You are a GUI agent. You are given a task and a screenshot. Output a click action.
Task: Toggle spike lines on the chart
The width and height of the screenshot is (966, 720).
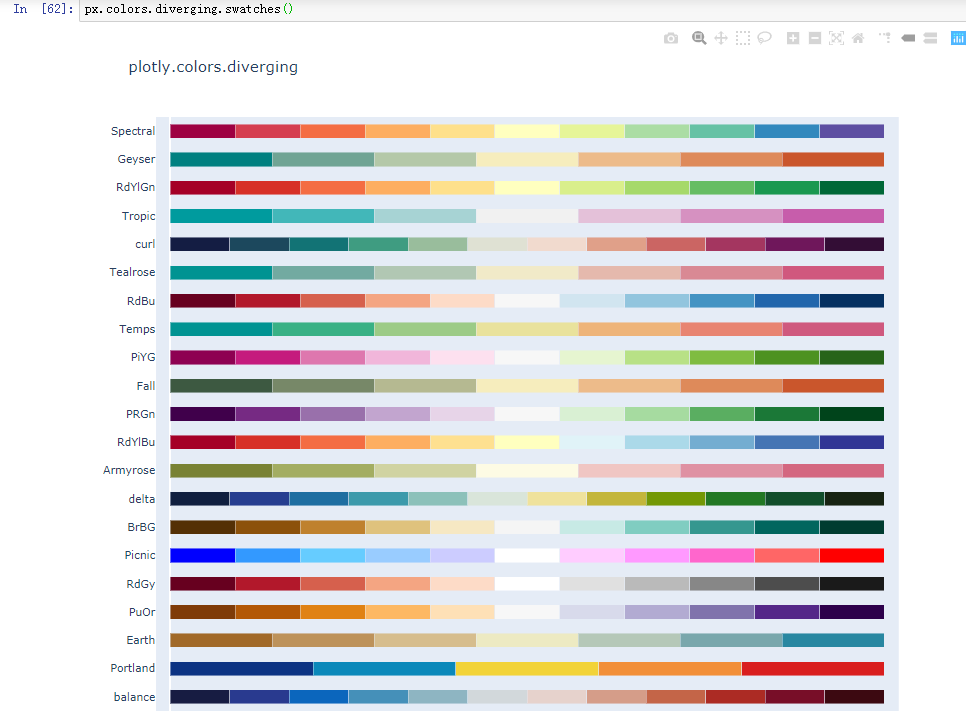[883, 38]
